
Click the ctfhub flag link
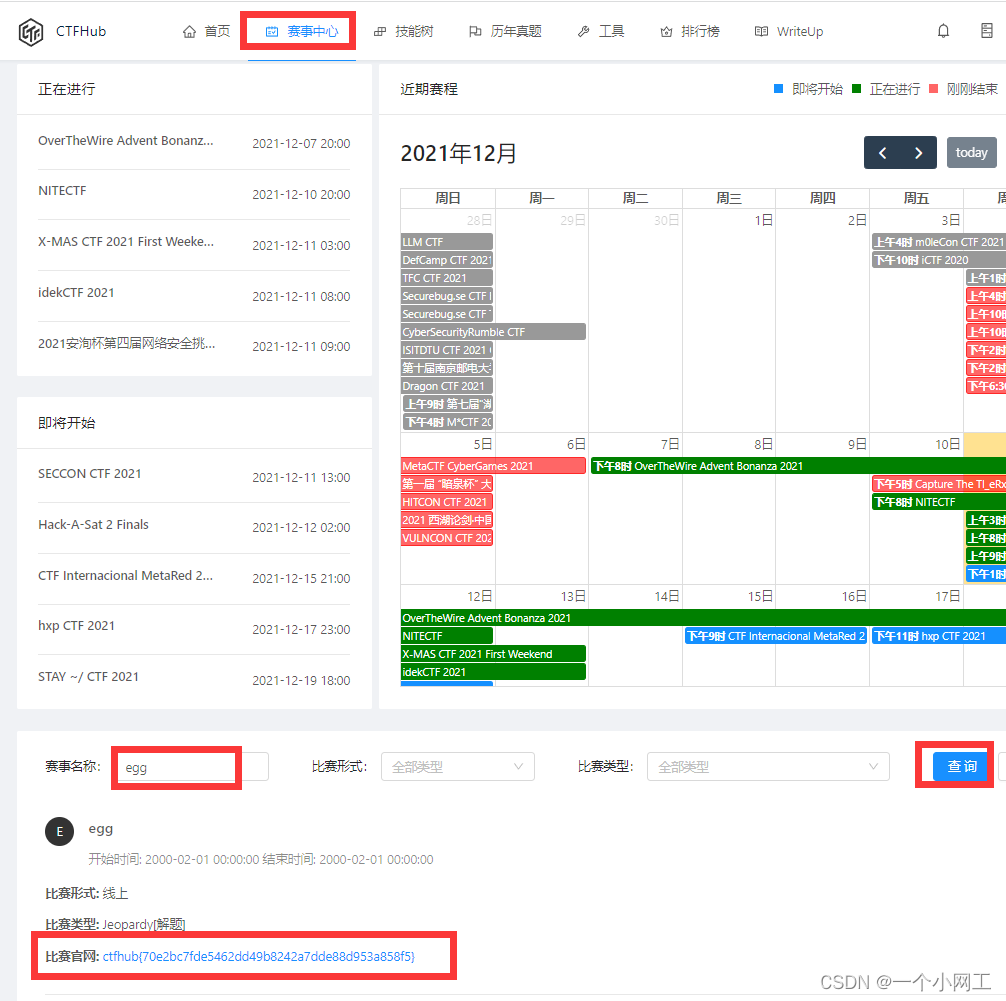259,956
